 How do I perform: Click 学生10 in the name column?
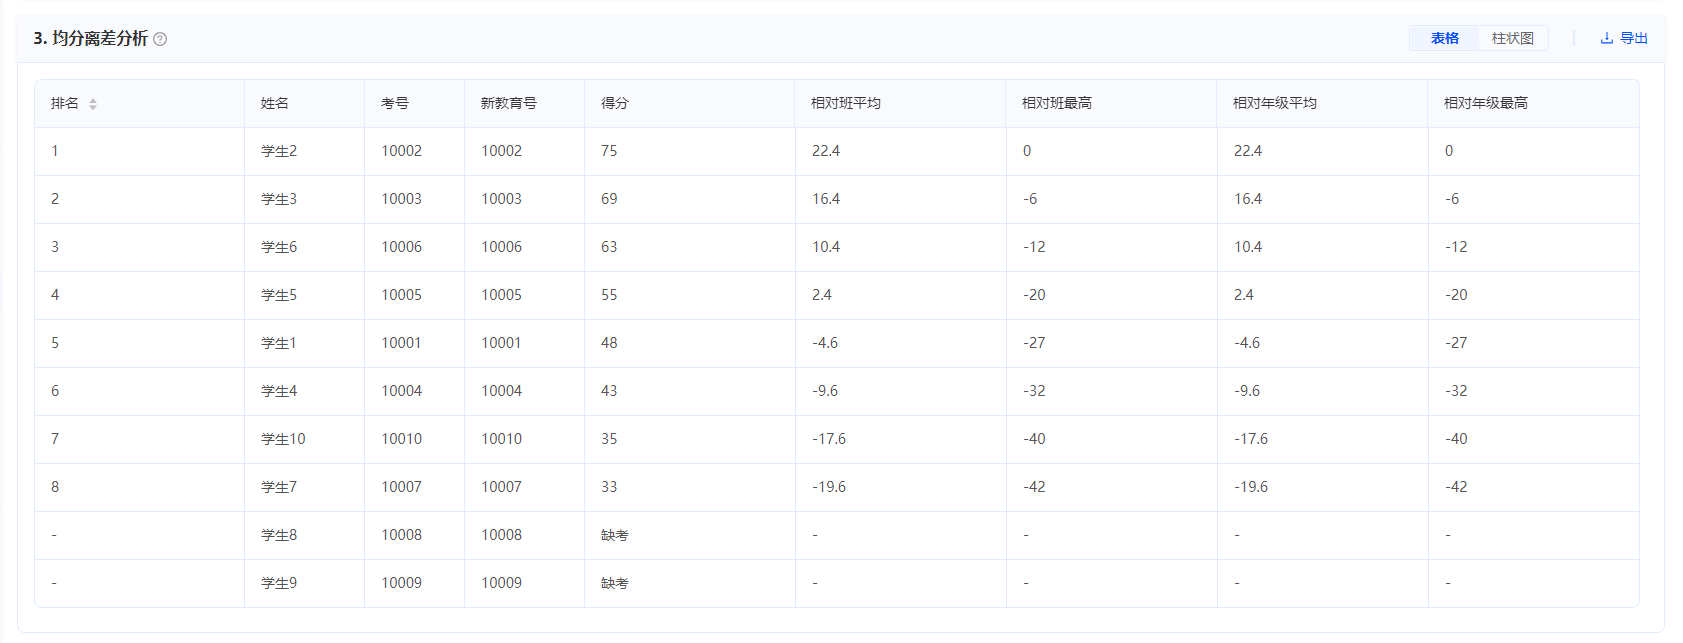(x=283, y=439)
